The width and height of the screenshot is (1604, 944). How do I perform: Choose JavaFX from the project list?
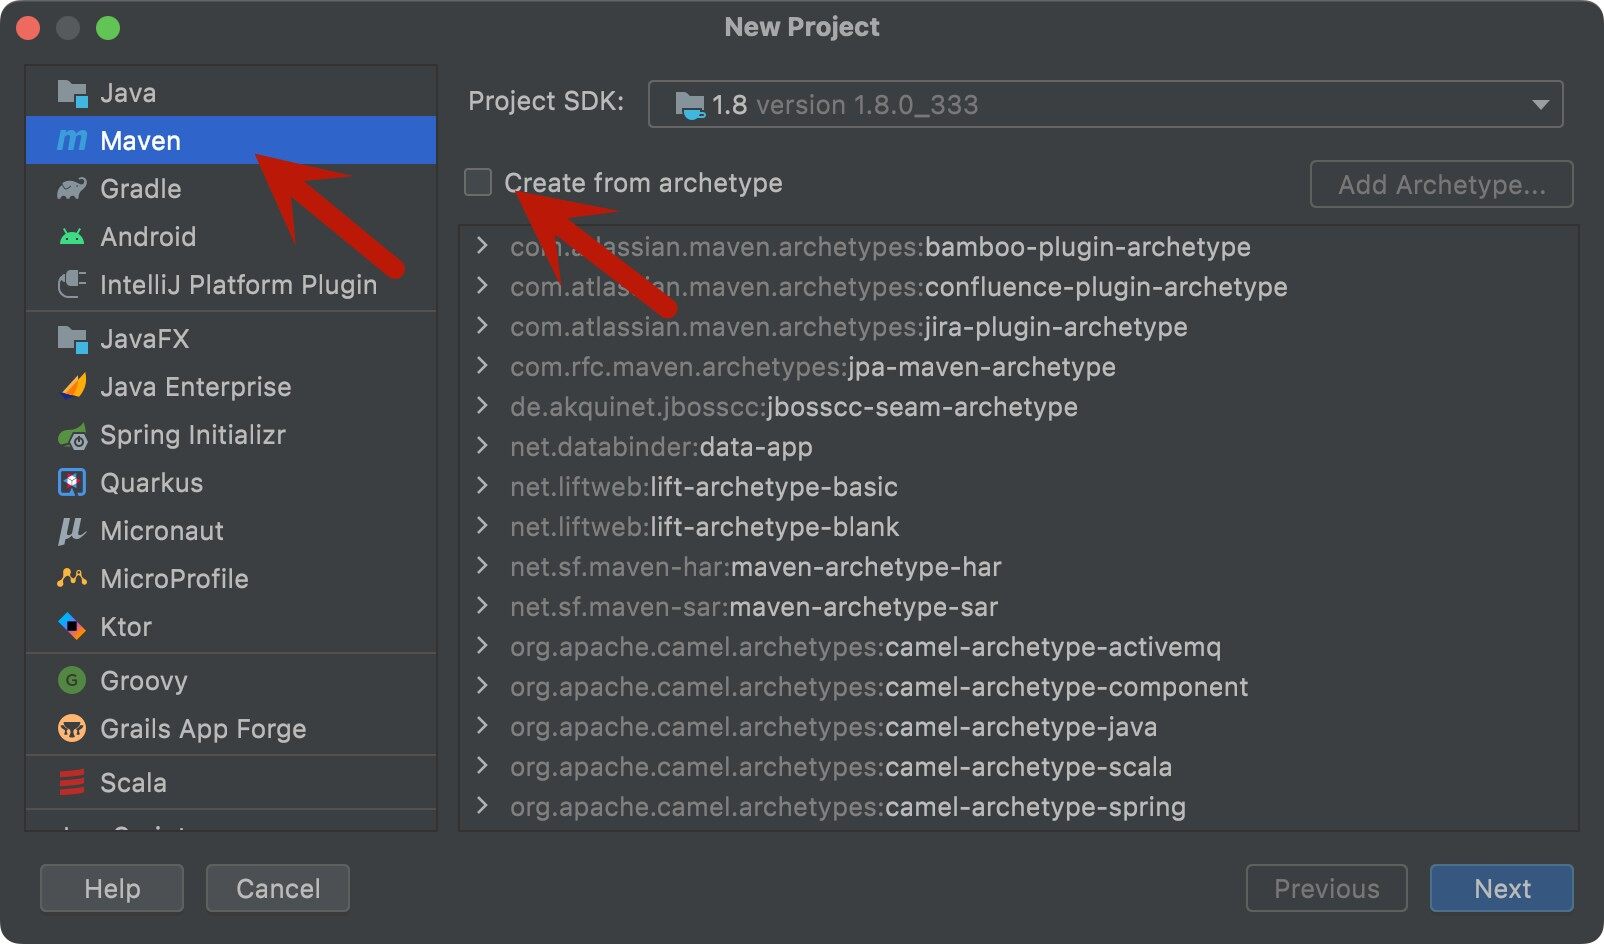(x=144, y=339)
